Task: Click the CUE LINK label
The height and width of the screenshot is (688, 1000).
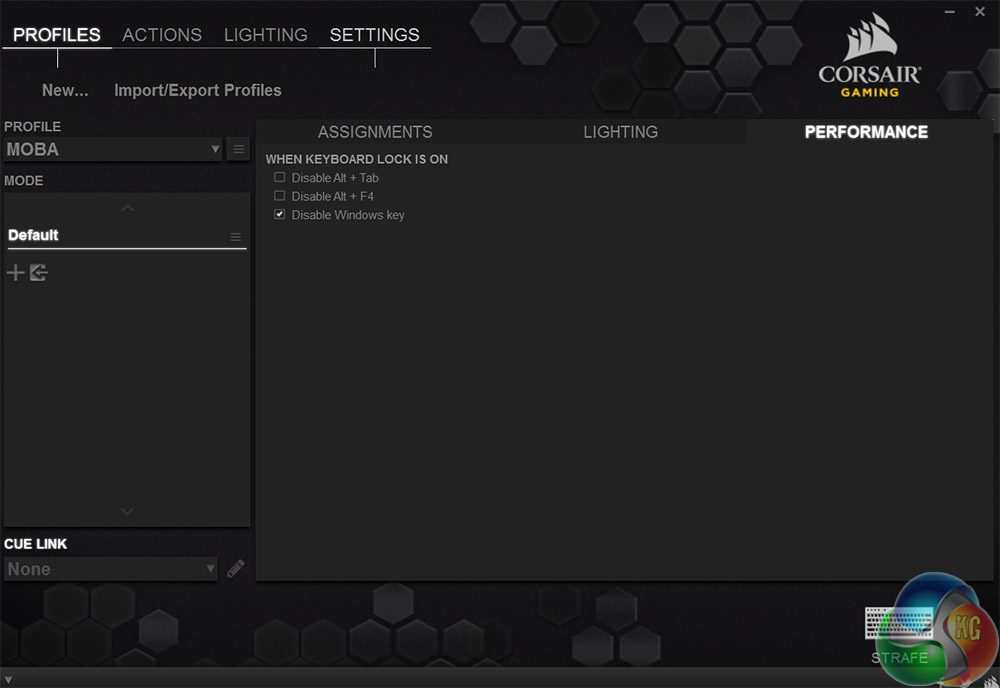Action: [x=35, y=544]
